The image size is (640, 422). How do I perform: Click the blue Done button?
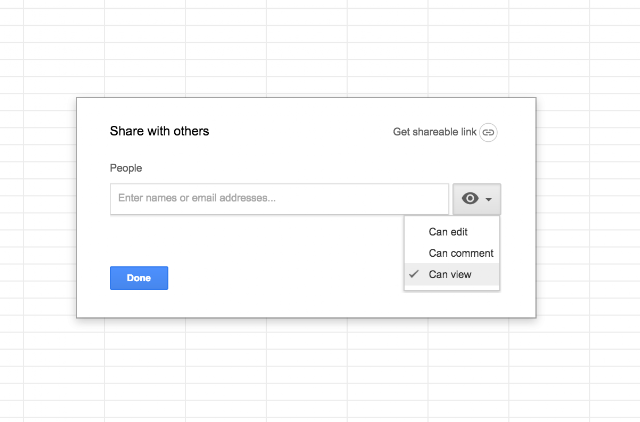point(139,278)
